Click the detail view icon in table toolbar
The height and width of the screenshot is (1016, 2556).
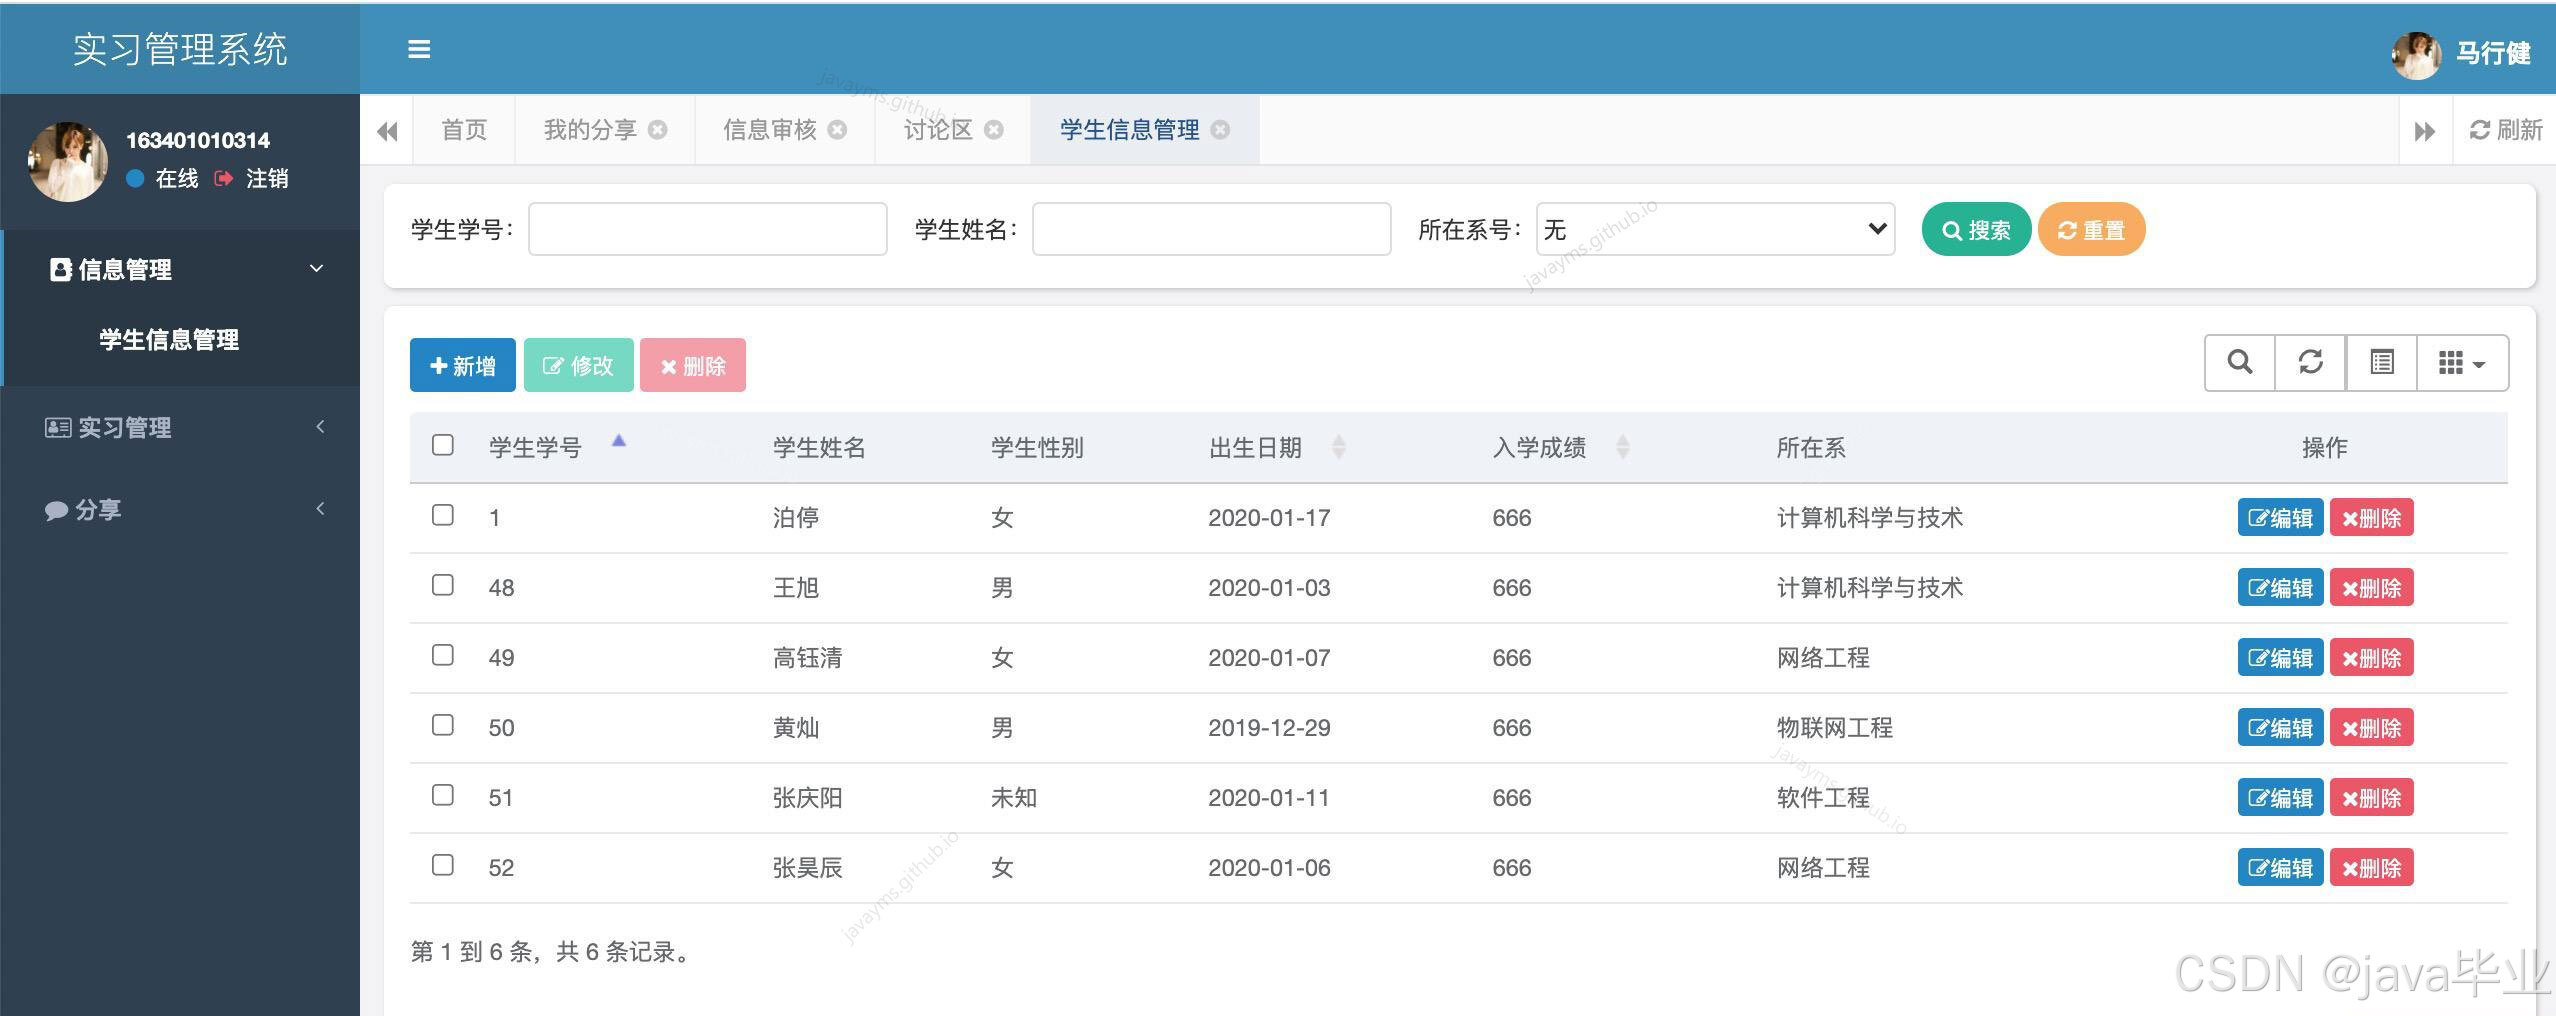pos(2383,363)
